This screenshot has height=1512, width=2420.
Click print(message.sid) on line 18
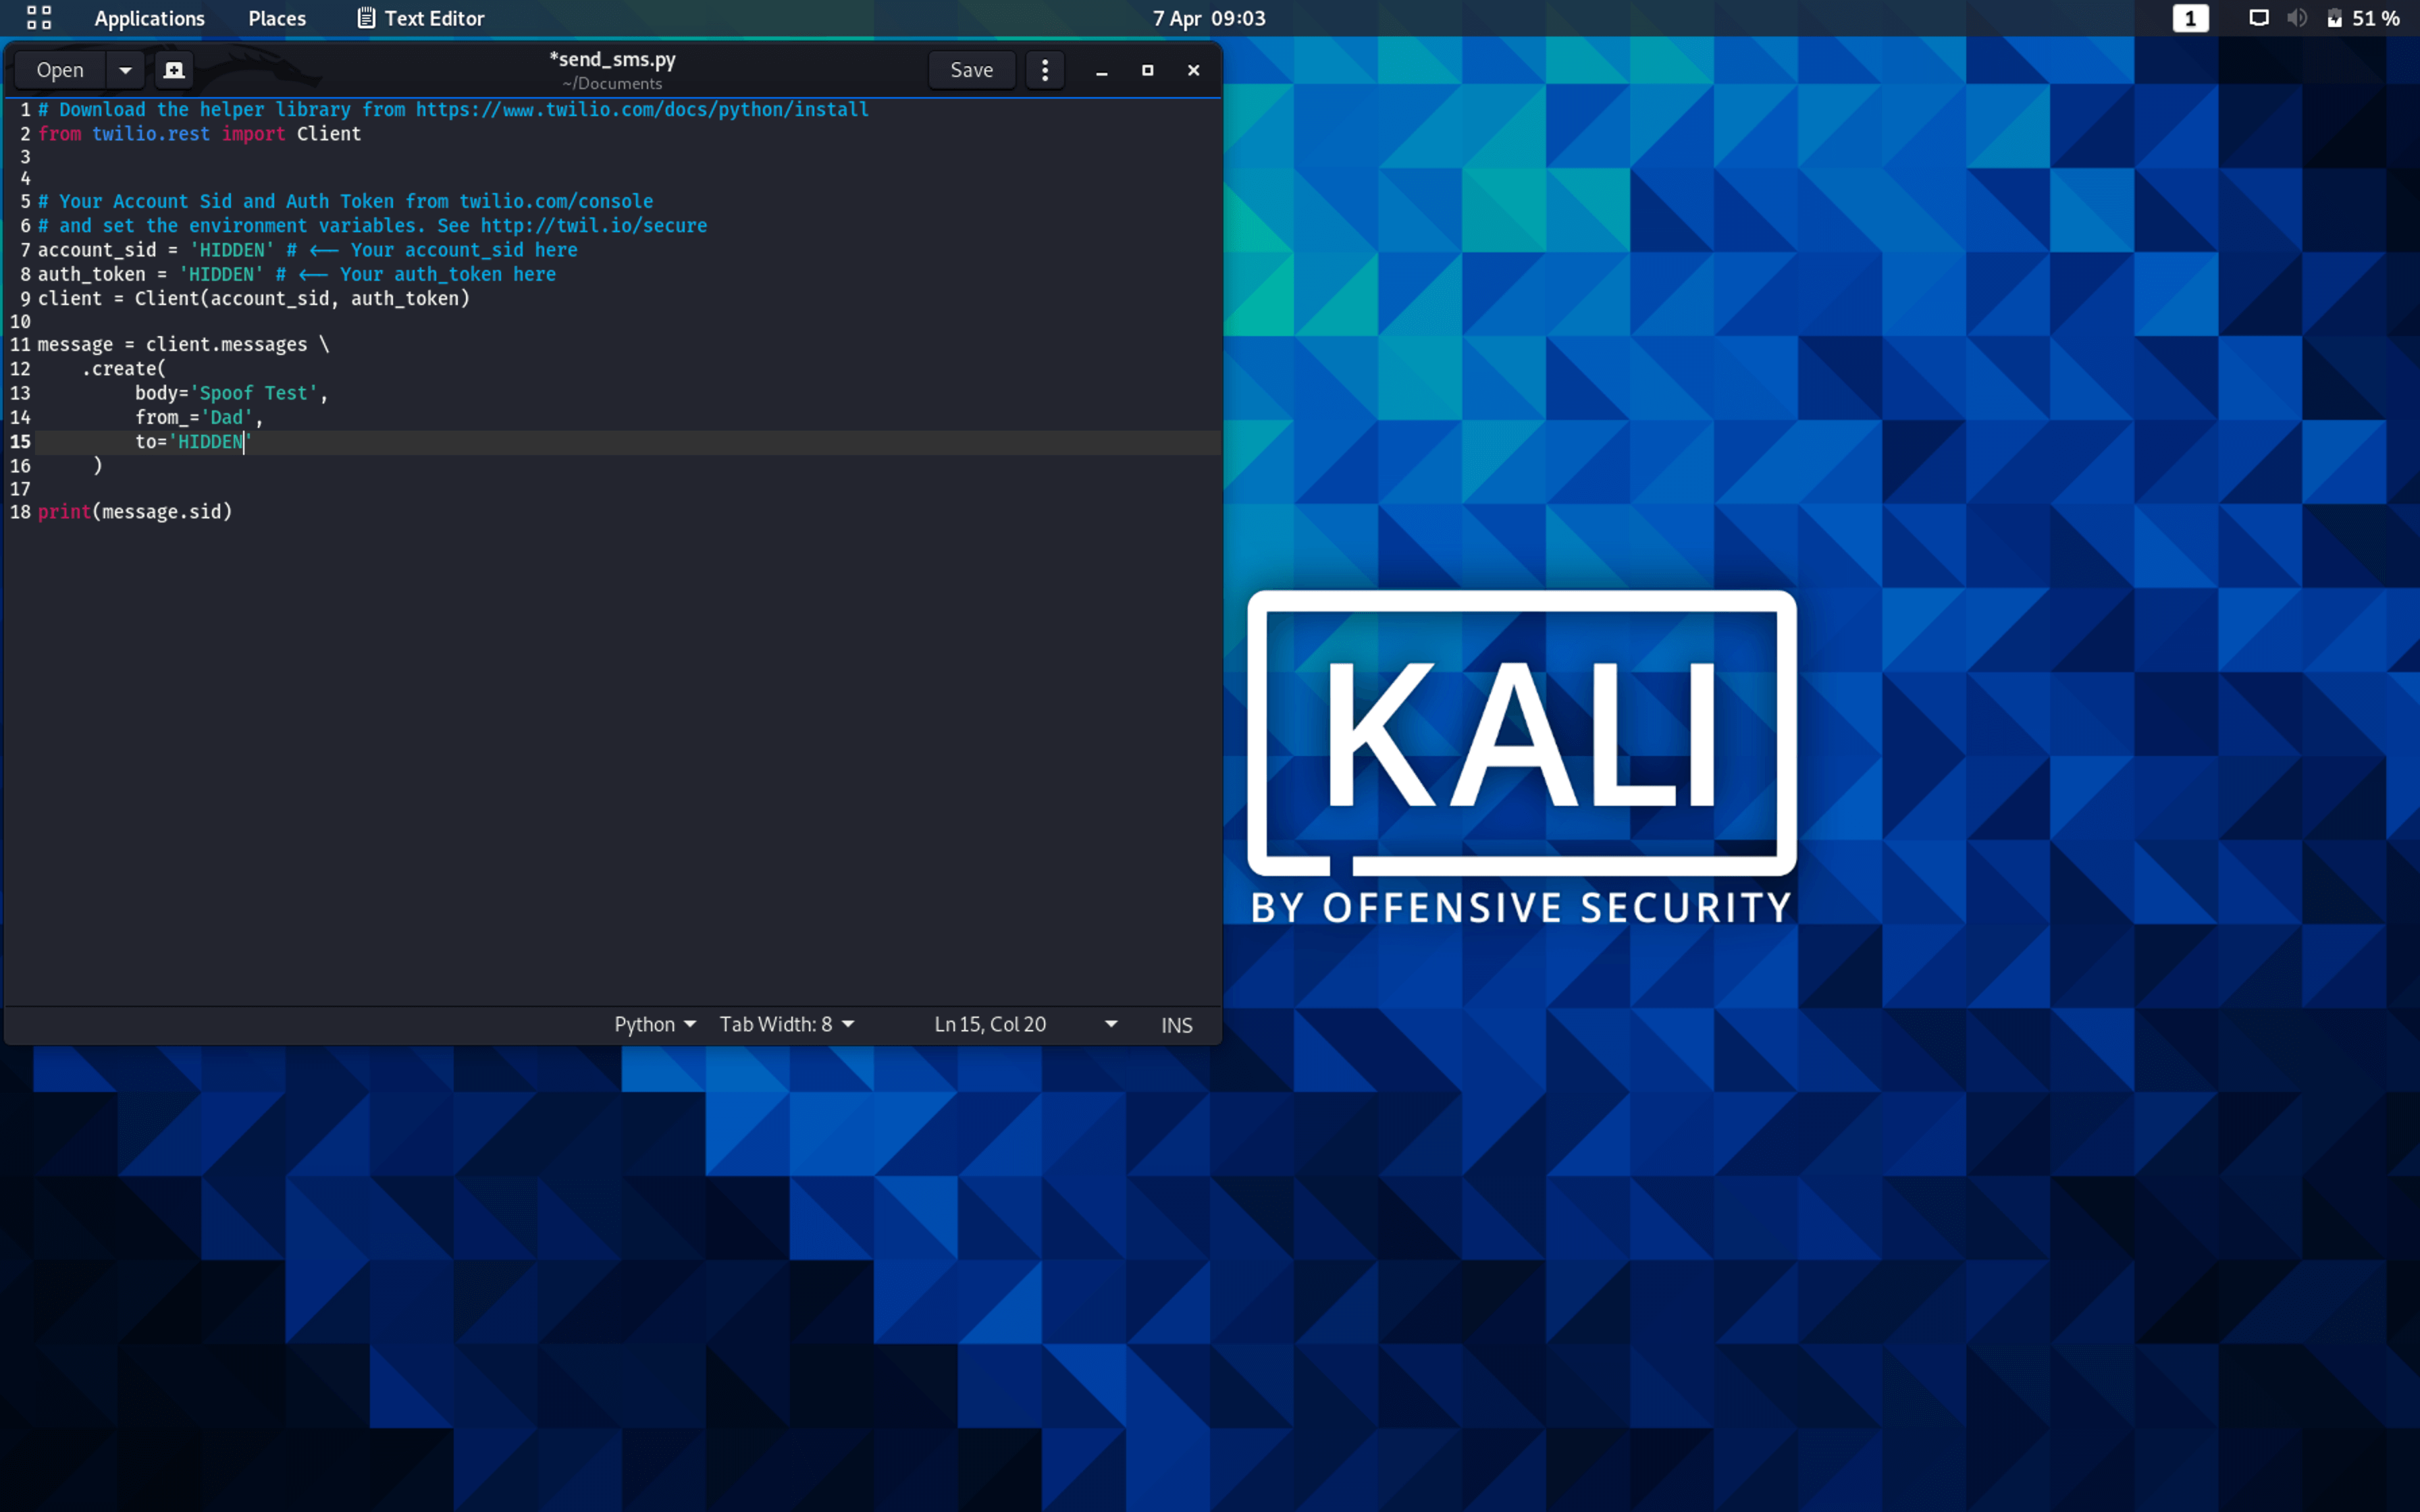click(135, 512)
